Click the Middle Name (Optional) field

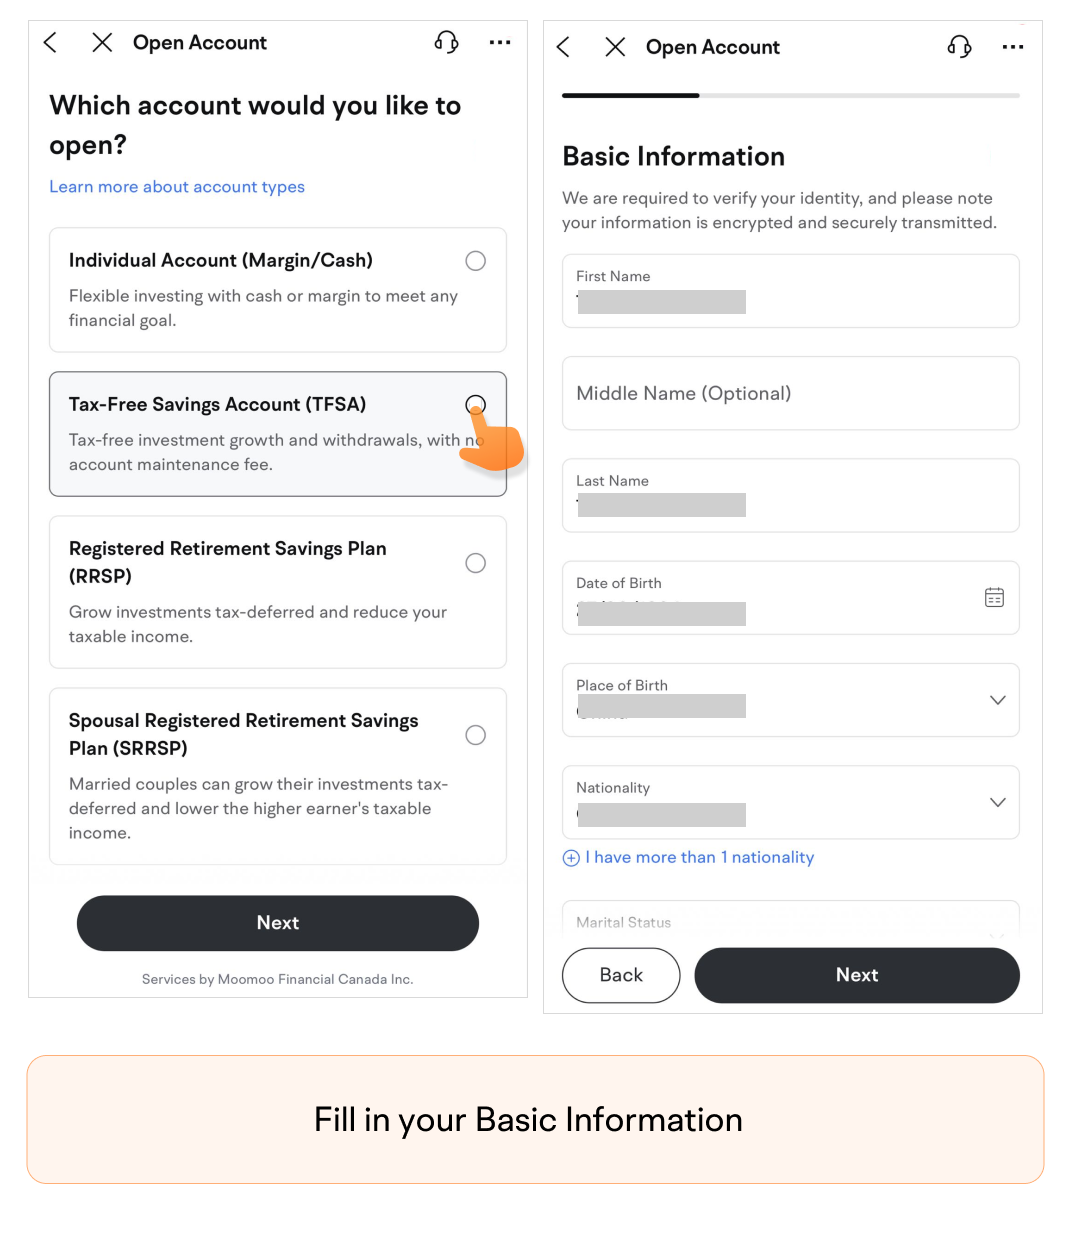point(791,393)
